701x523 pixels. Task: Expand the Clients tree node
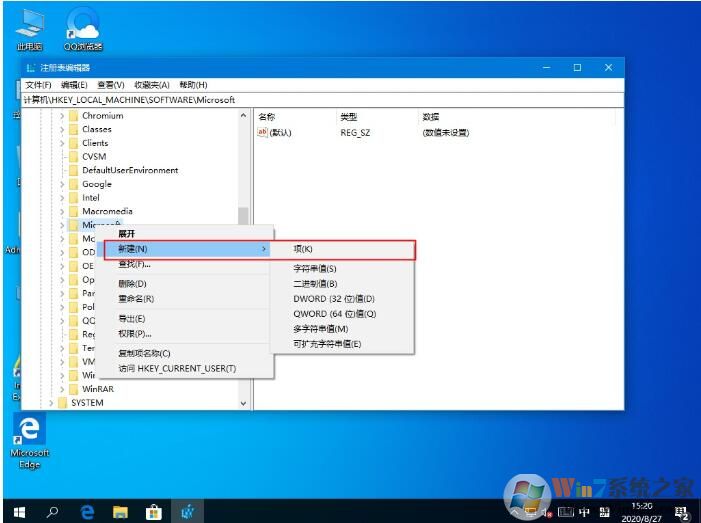pos(62,143)
